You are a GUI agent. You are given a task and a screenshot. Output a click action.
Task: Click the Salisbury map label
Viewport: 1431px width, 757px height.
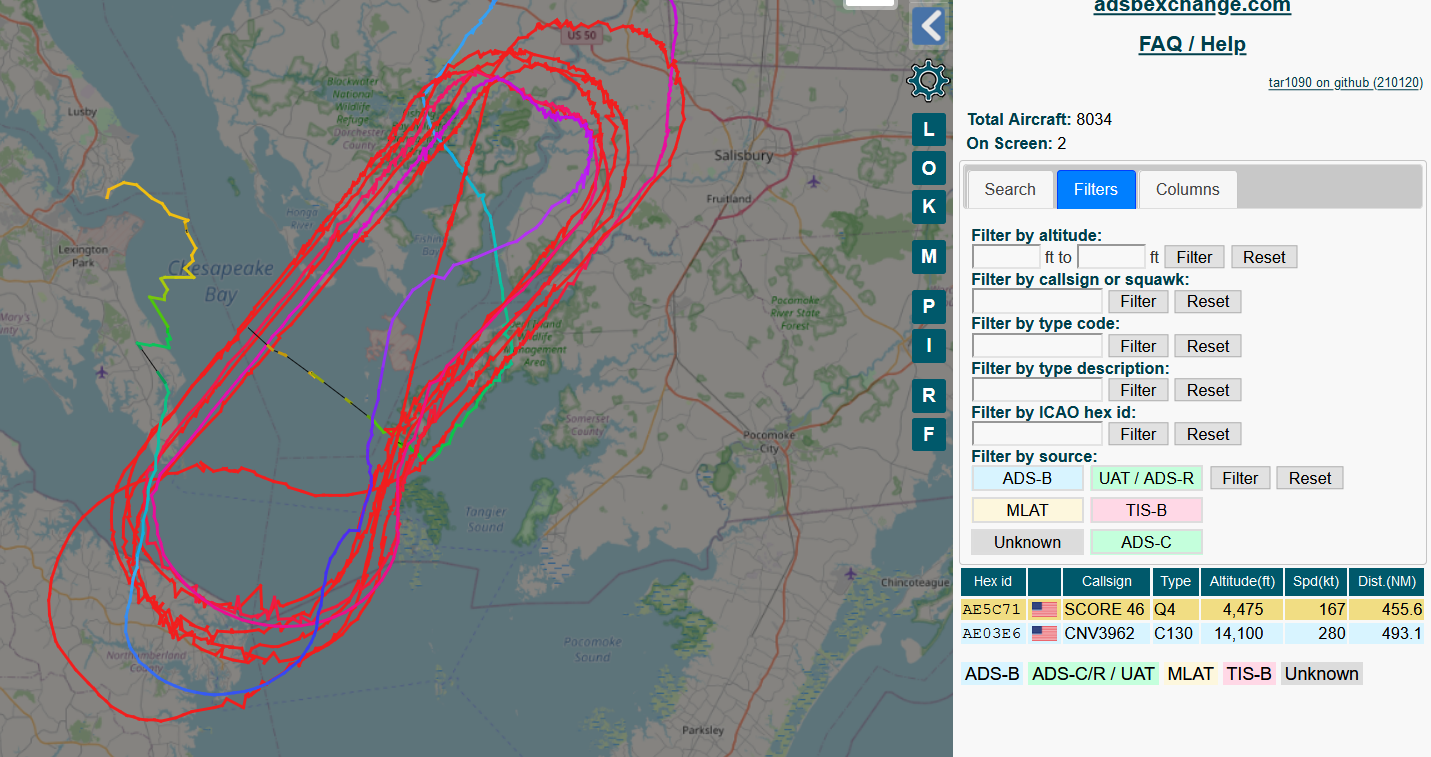(743, 155)
